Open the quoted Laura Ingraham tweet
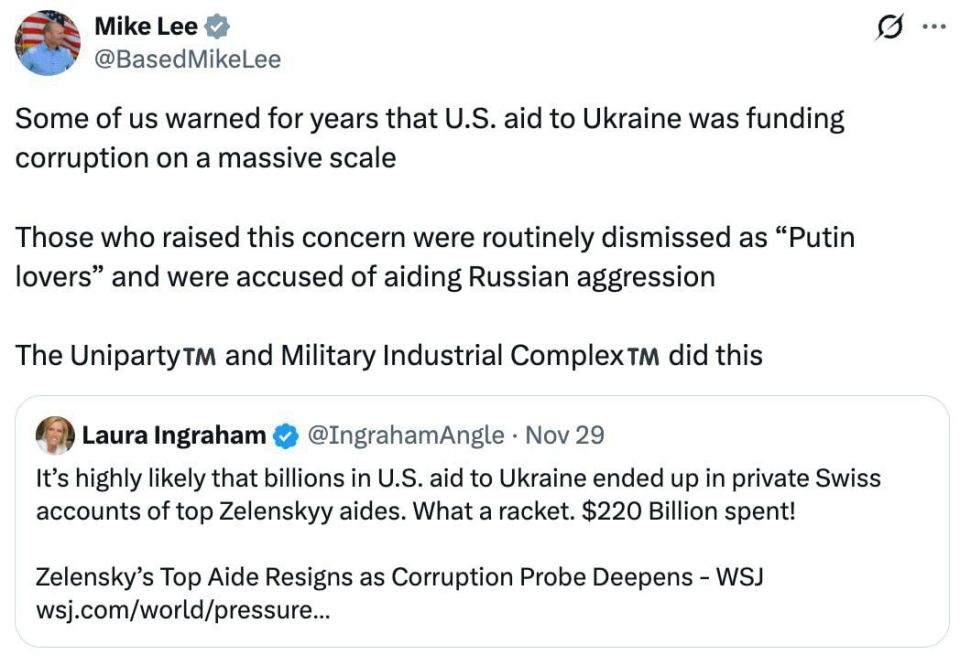 click(480, 510)
